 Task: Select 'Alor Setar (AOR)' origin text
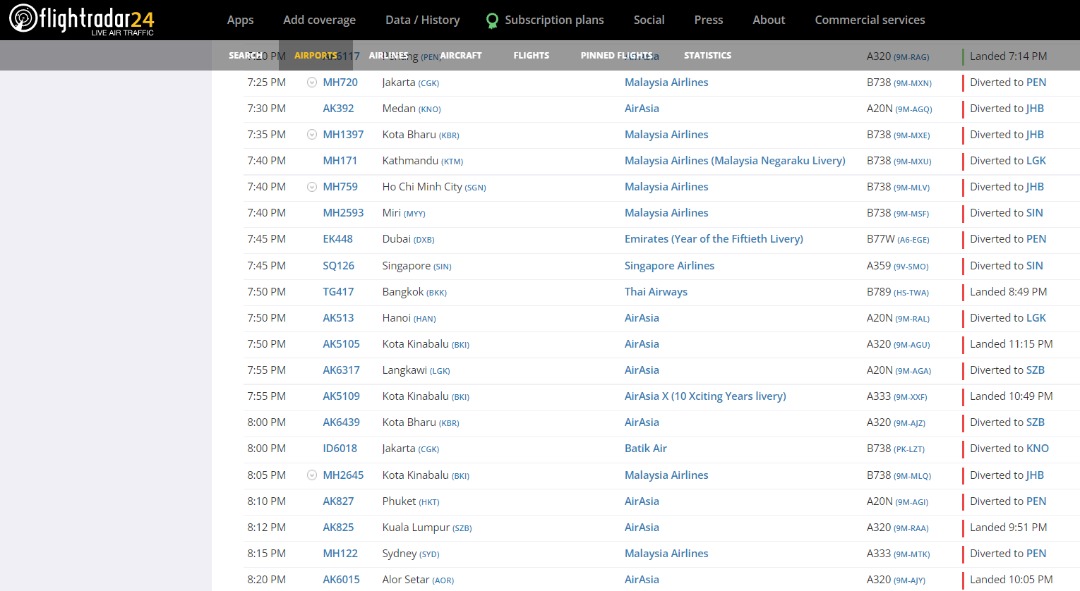pos(417,579)
